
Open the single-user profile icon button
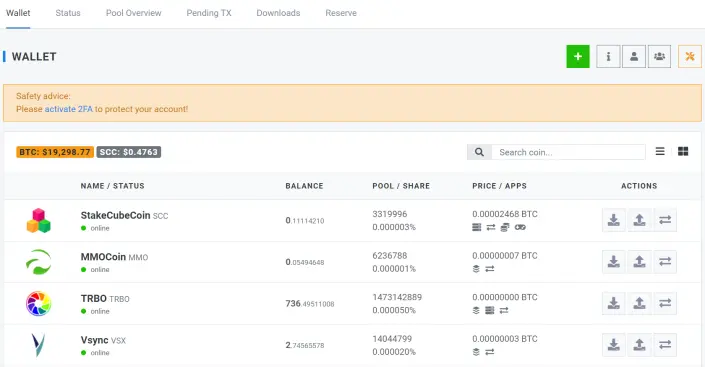[x=634, y=57]
